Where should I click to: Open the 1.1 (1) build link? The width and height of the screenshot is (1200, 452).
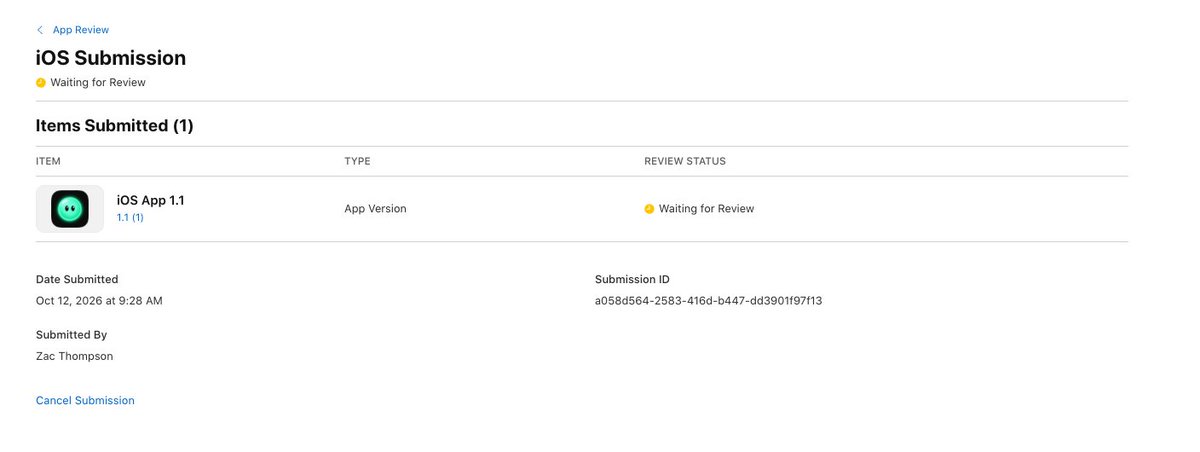(x=130, y=217)
